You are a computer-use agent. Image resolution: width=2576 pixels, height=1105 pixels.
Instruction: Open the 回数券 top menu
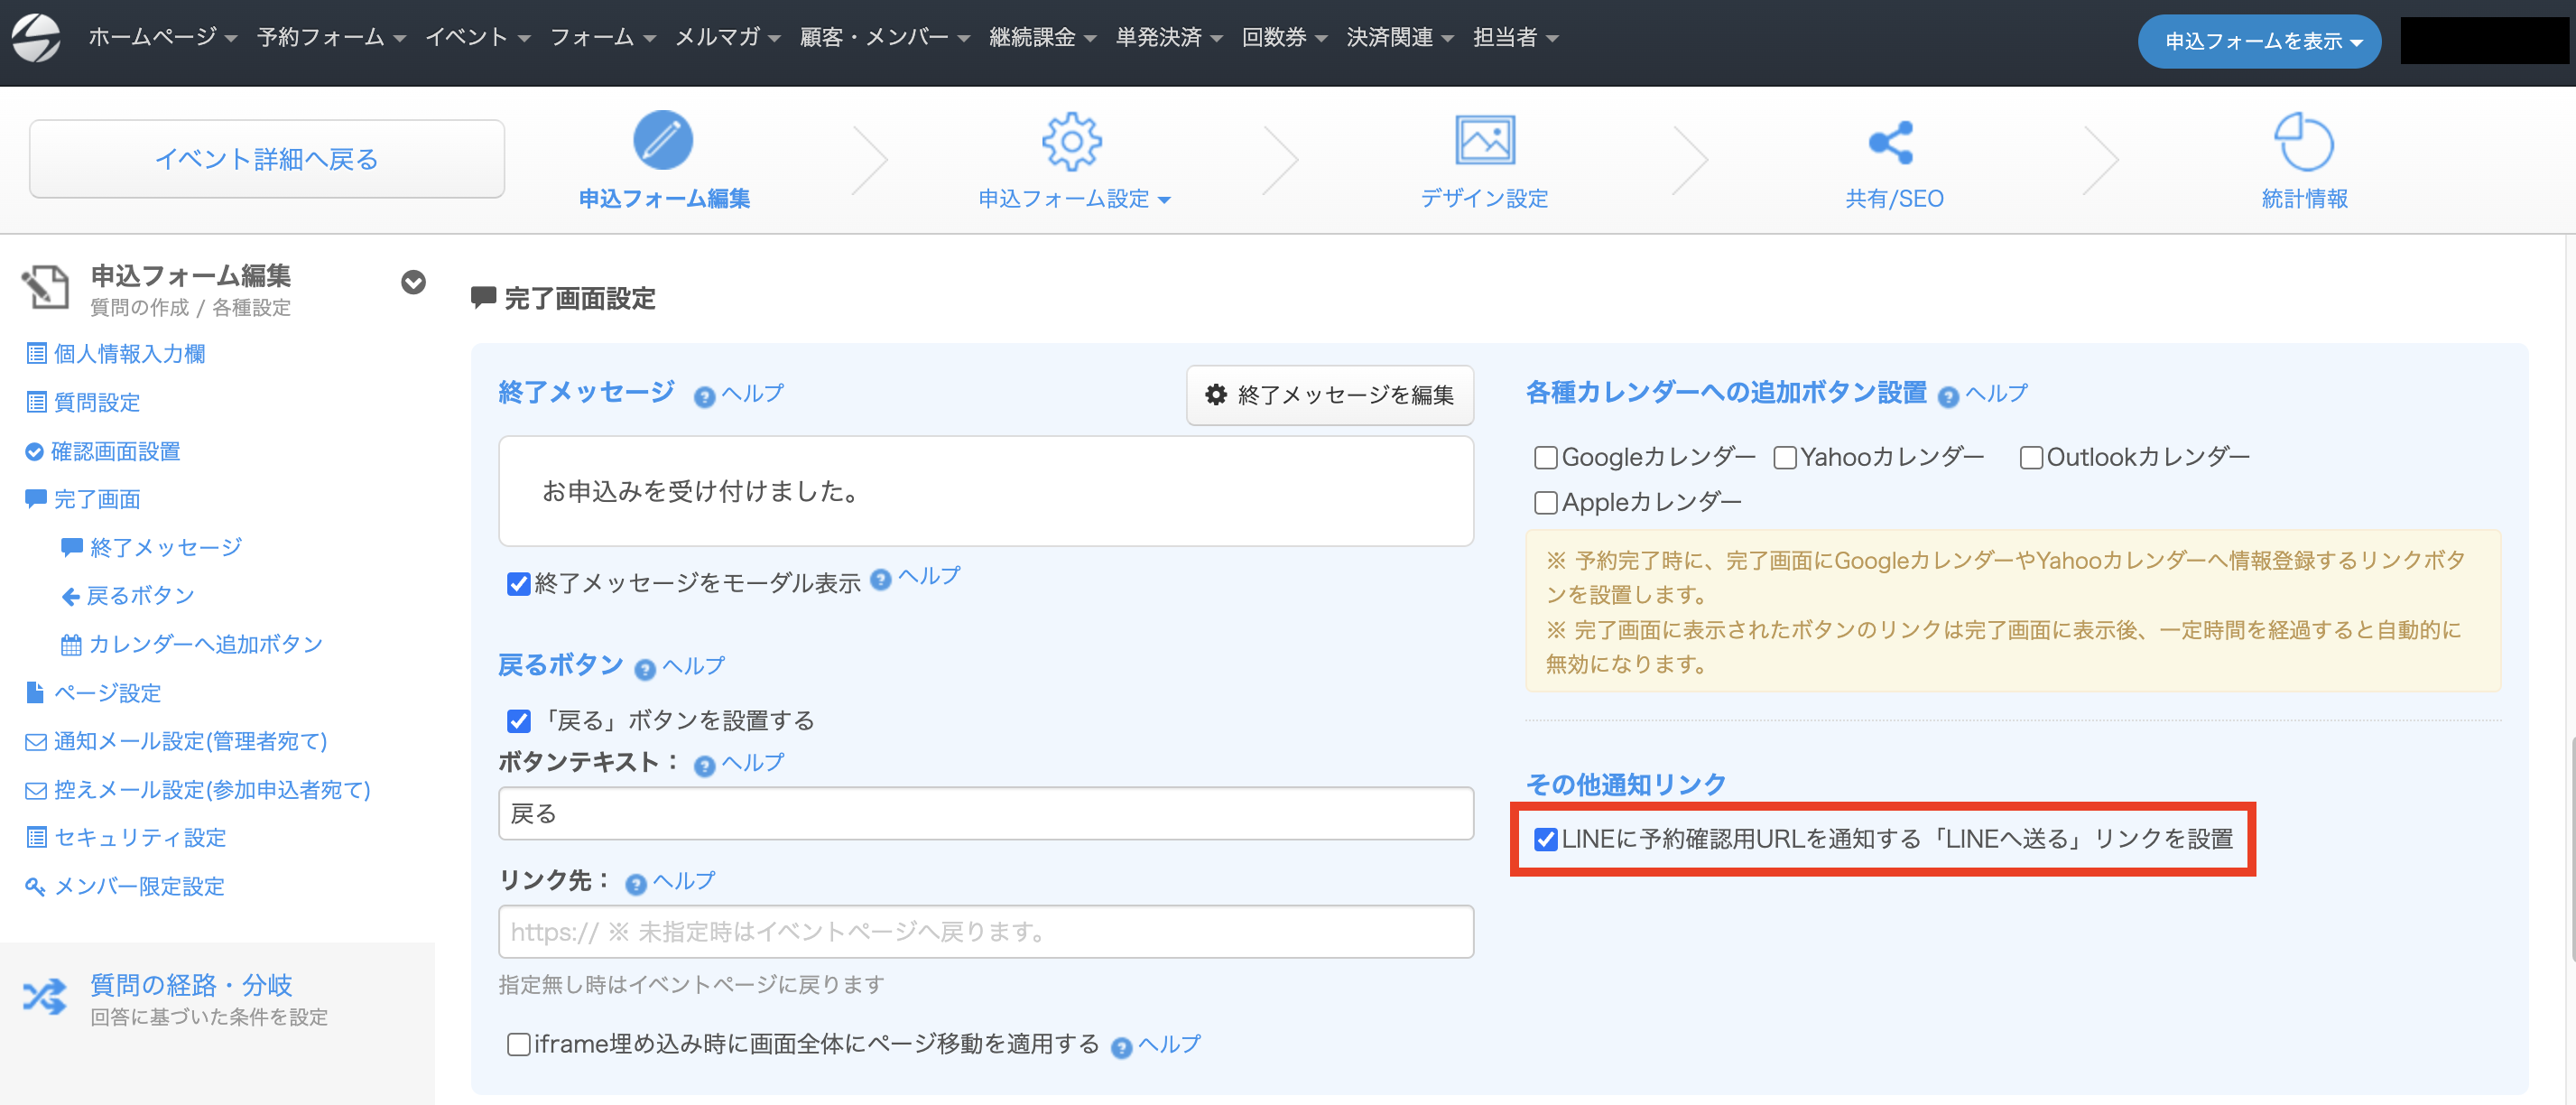1284,38
